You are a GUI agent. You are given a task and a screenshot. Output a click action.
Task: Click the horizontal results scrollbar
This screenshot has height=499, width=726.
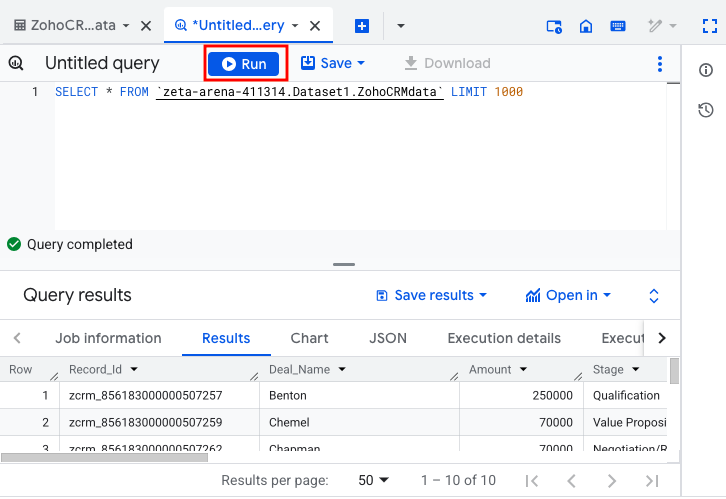click(x=105, y=458)
